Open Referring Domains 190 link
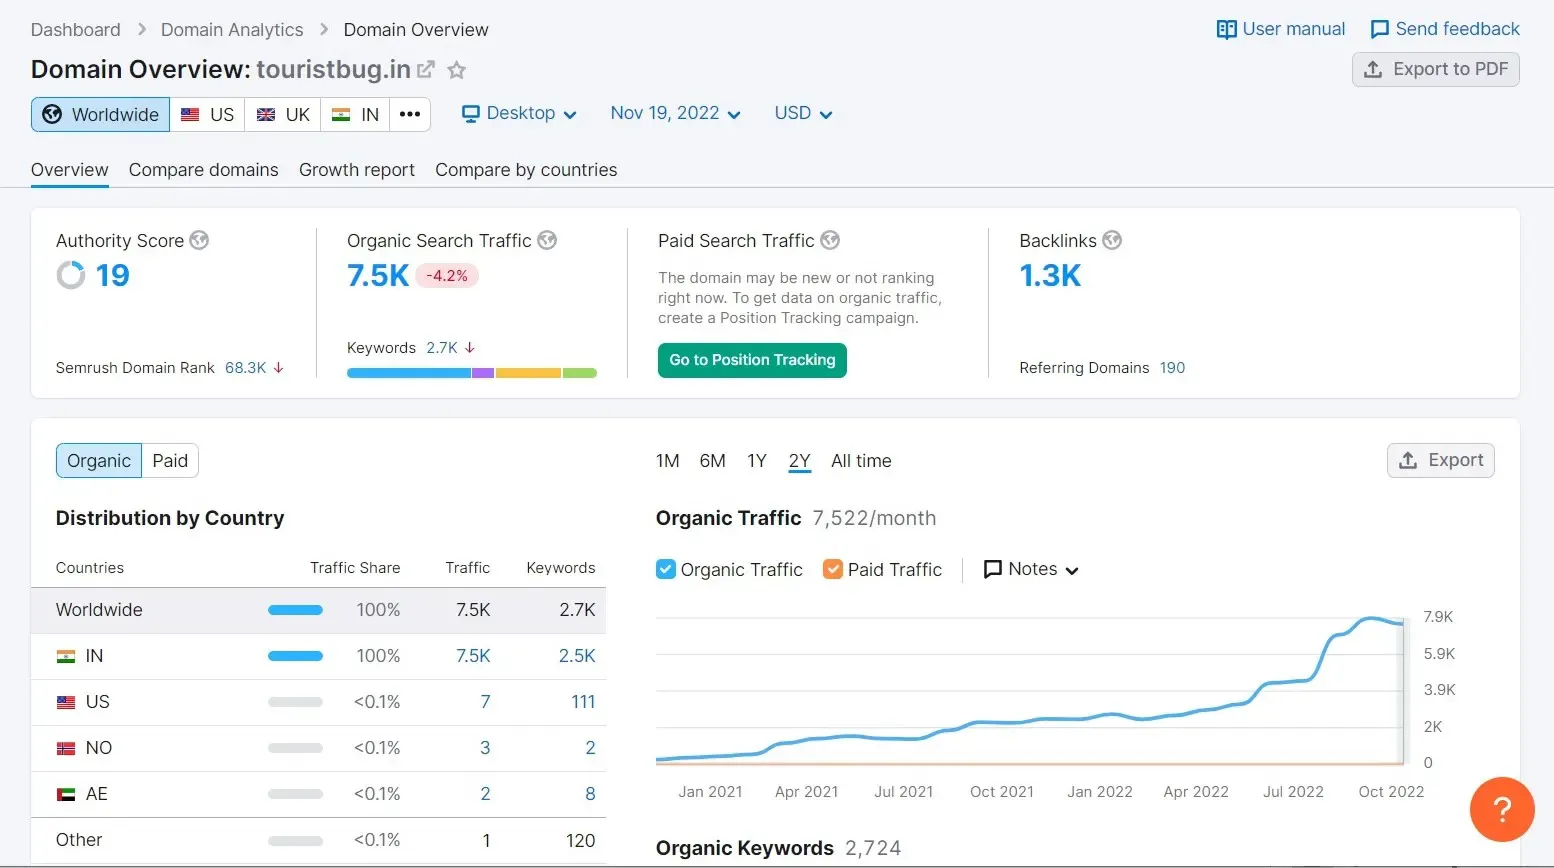 [1172, 368]
